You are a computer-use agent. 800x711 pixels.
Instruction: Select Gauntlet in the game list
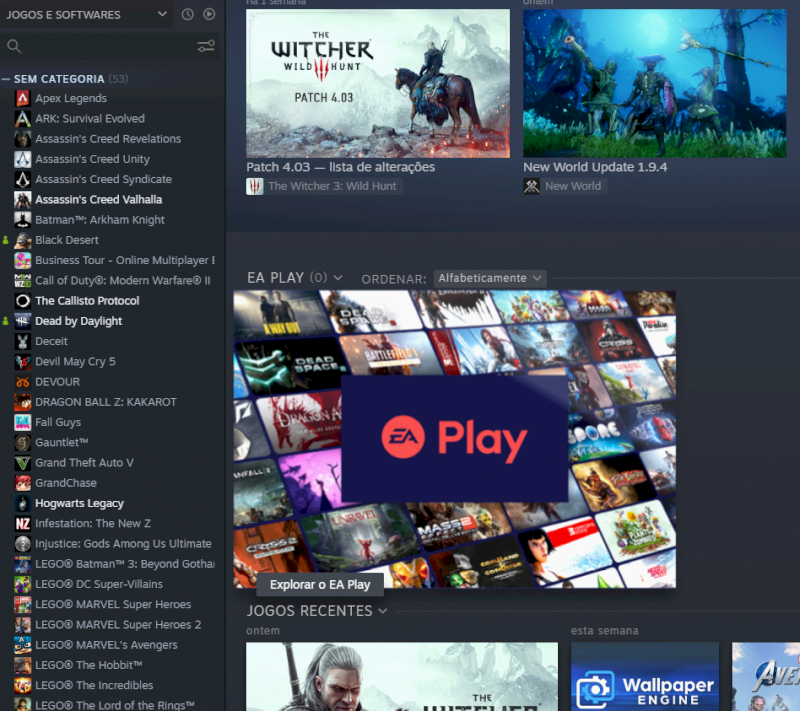[61, 442]
